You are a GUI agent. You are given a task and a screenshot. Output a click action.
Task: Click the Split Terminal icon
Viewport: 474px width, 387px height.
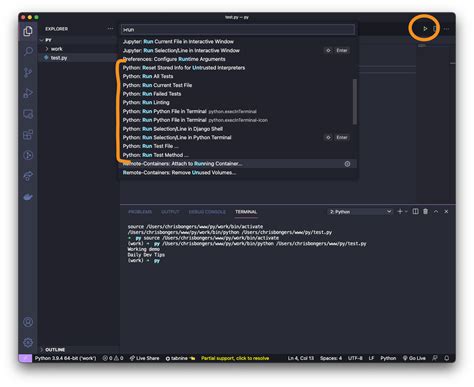coord(415,211)
